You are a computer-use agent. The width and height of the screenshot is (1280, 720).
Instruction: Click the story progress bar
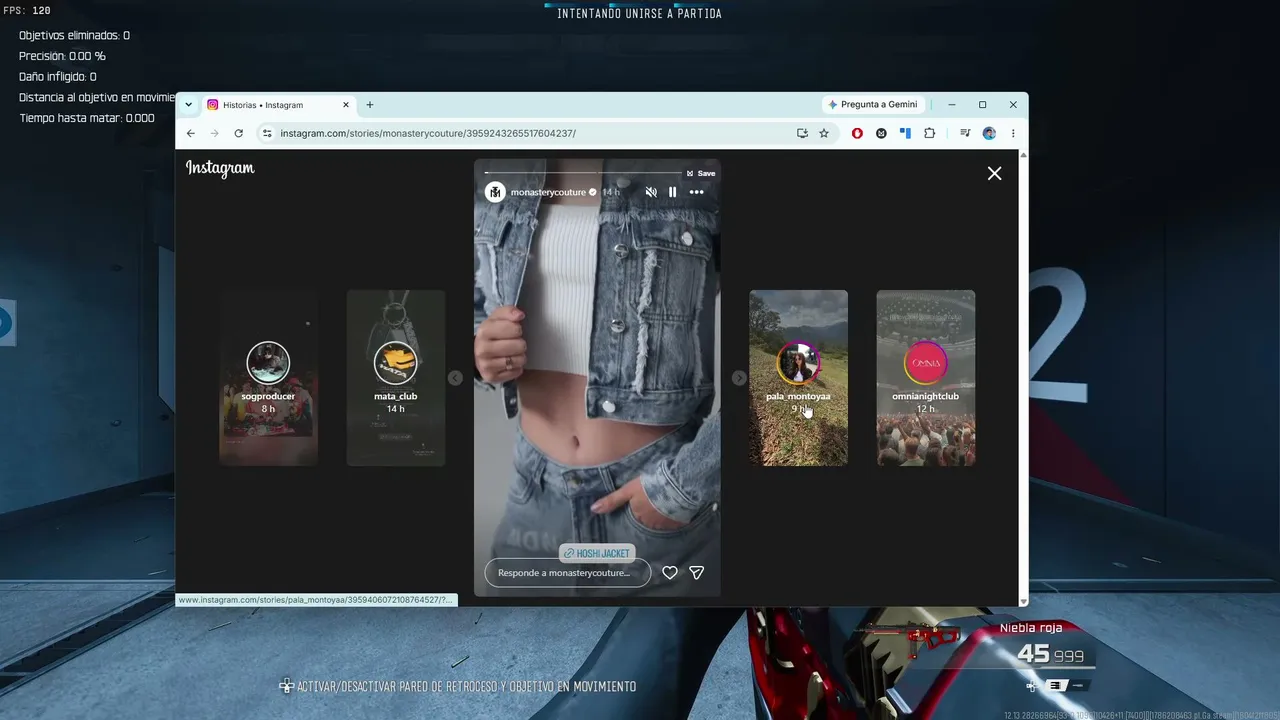pos(584,173)
